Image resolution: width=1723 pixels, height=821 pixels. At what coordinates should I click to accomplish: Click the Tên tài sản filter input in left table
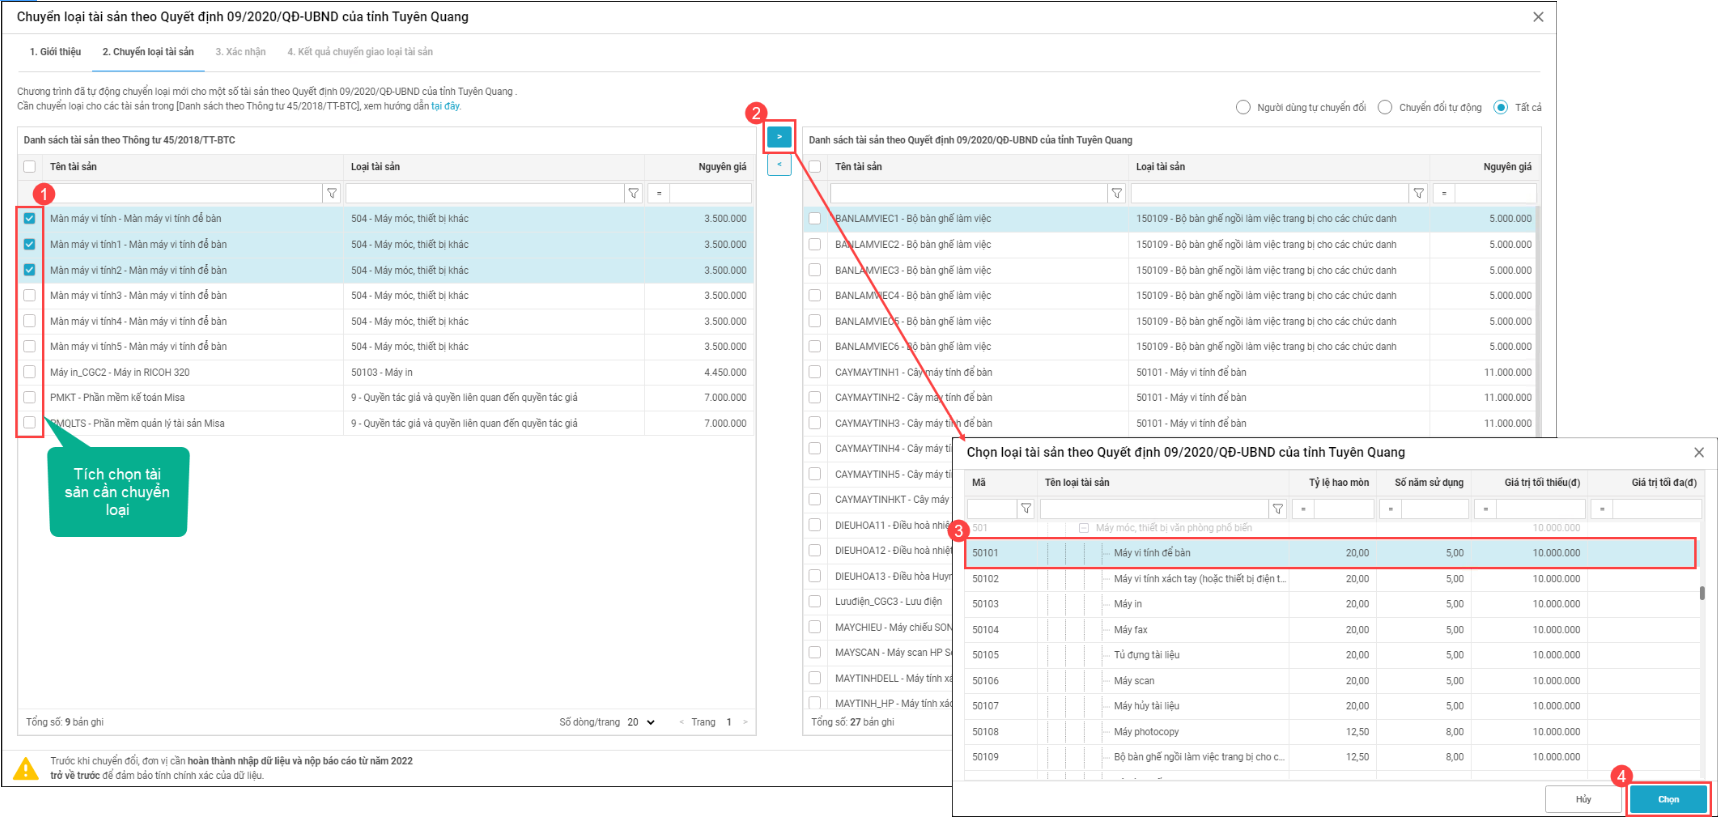pos(184,193)
